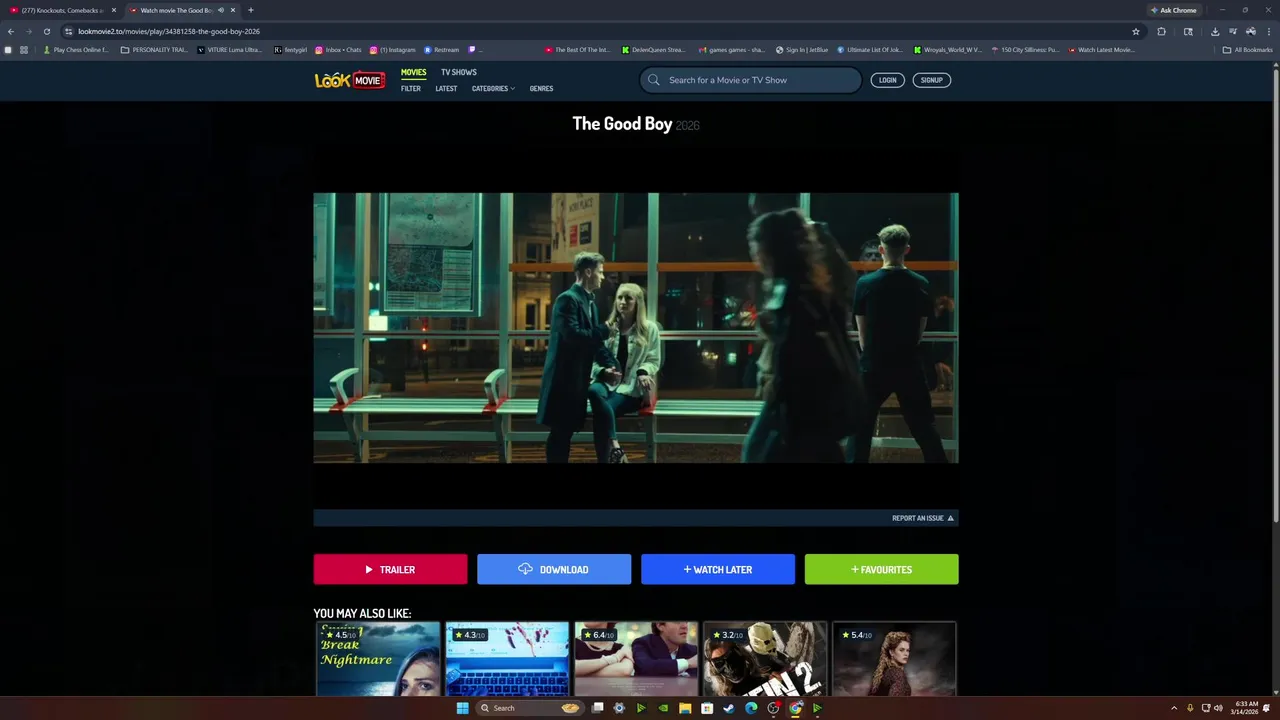Open the apps grid icon on the bookmarks bar
1280x720 pixels.
tap(24, 49)
